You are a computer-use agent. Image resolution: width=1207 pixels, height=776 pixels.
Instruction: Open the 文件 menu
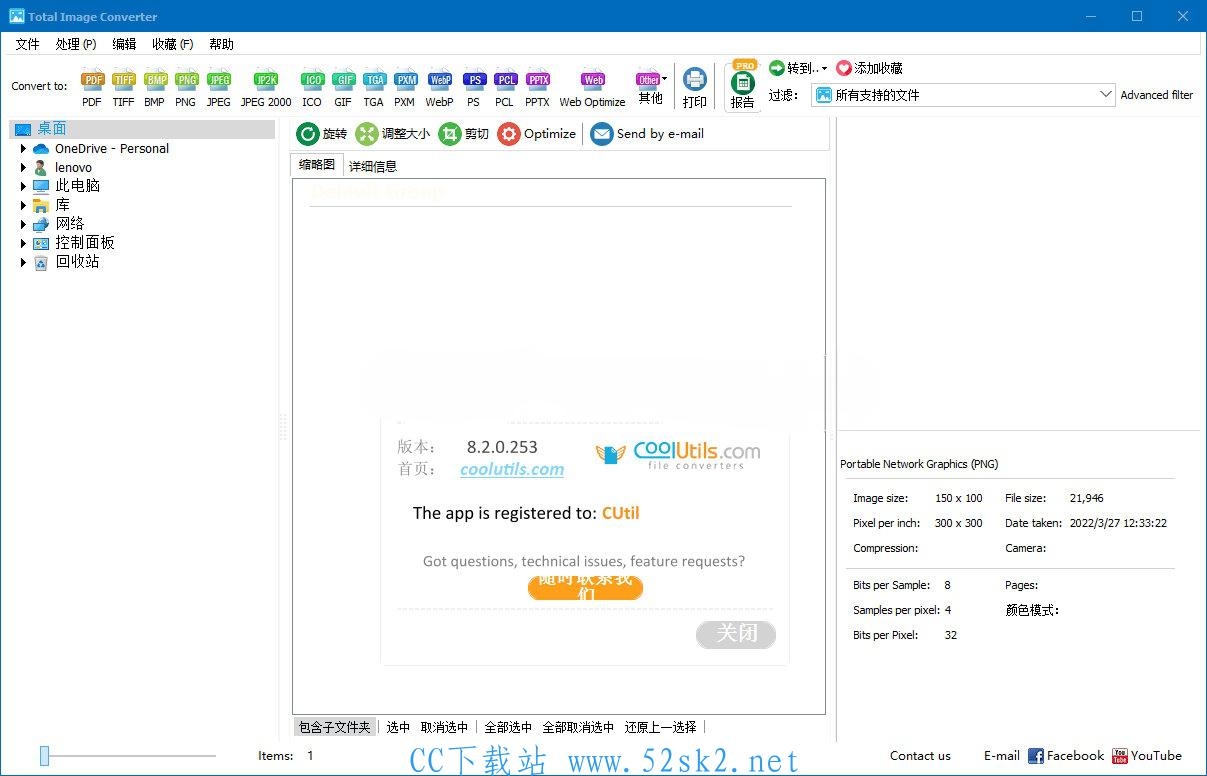click(27, 44)
